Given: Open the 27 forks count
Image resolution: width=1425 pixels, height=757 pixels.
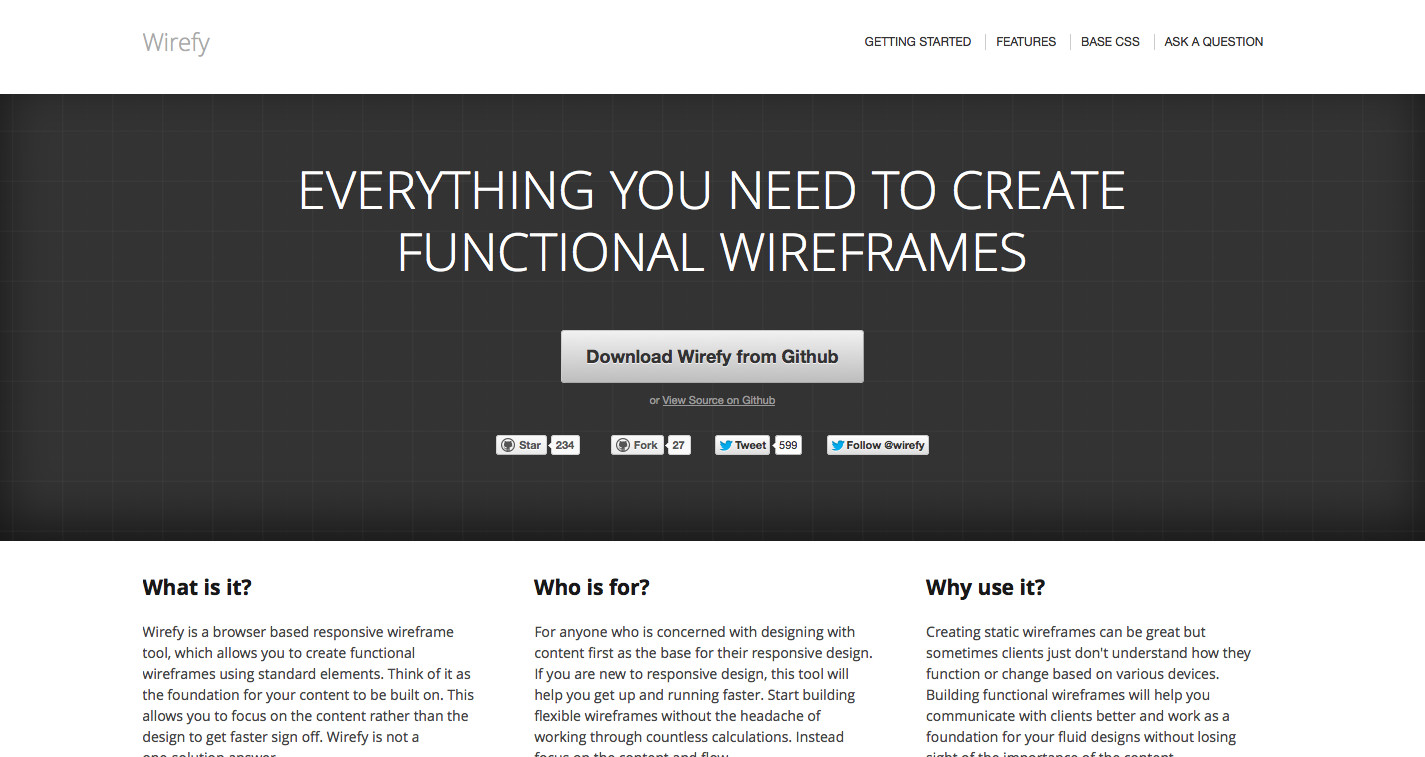Looking at the screenshot, I should click(x=678, y=445).
